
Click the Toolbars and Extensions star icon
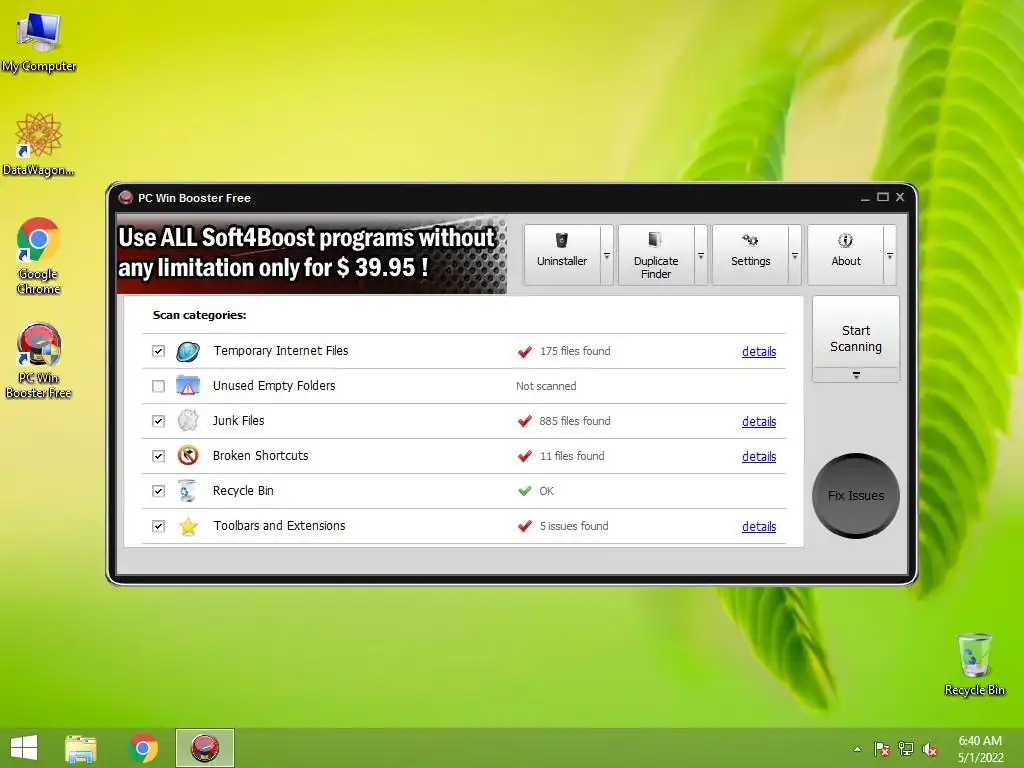pyautogui.click(x=188, y=526)
